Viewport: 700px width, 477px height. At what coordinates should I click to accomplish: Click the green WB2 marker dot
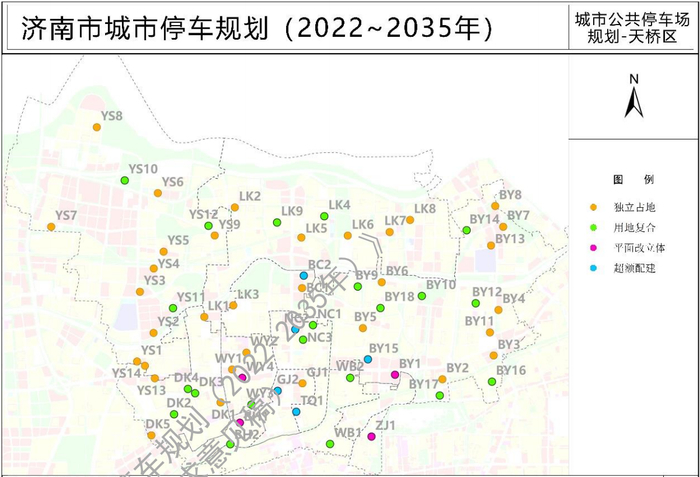click(x=350, y=378)
